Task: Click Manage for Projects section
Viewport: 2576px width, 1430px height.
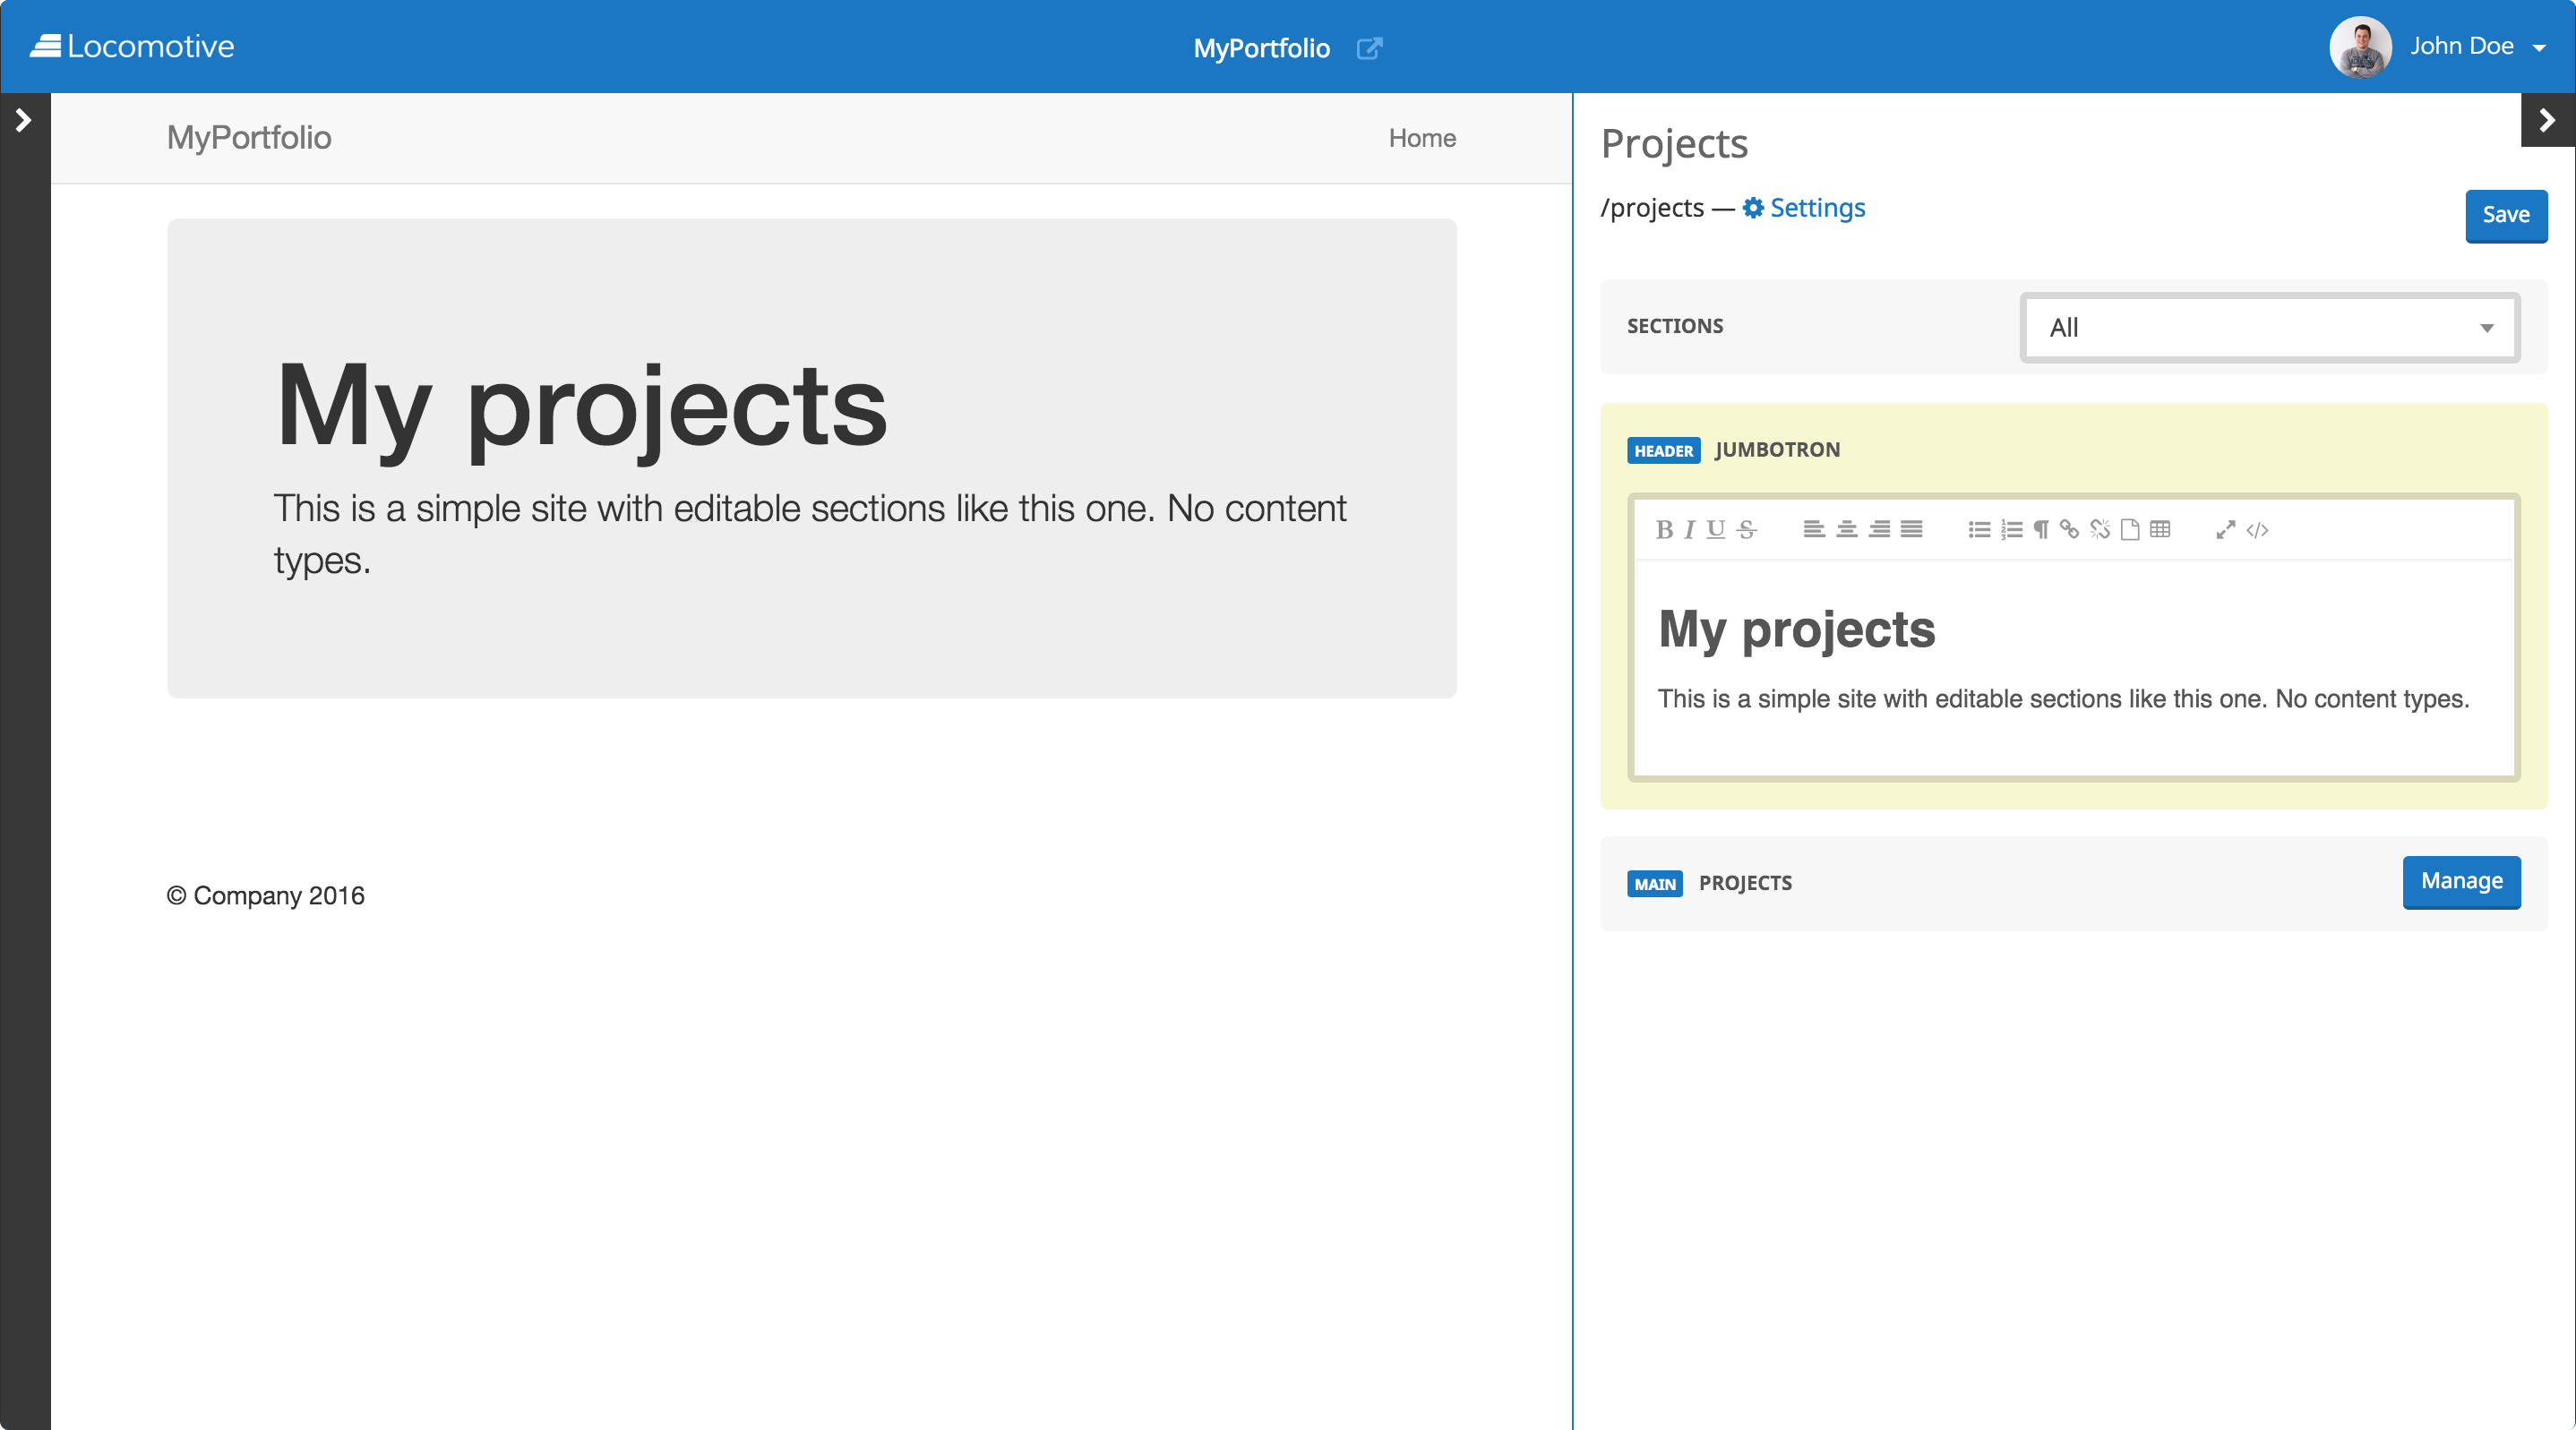Action: pos(2460,881)
